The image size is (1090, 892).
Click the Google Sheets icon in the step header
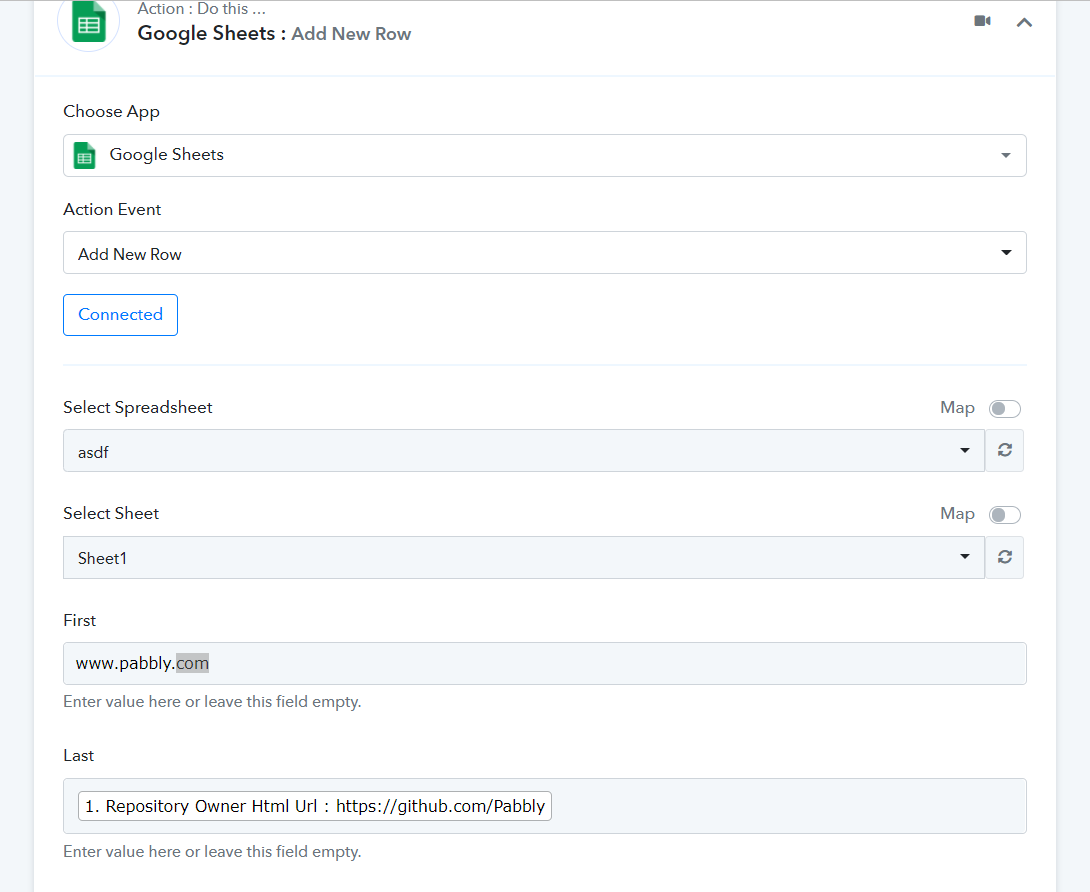coord(88,22)
